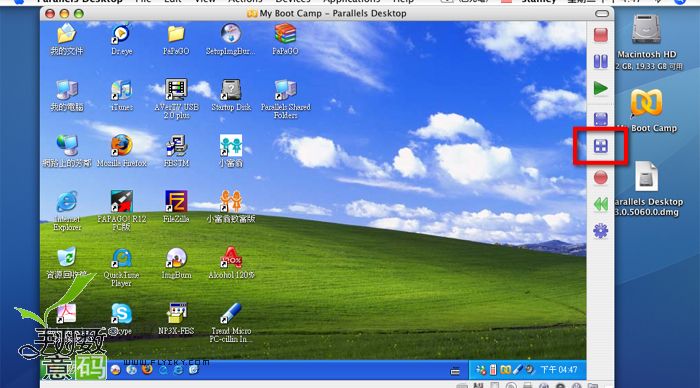Screen dimensions: 700x388
Task: Click the green Start virtual machine button
Action: [x=600, y=88]
